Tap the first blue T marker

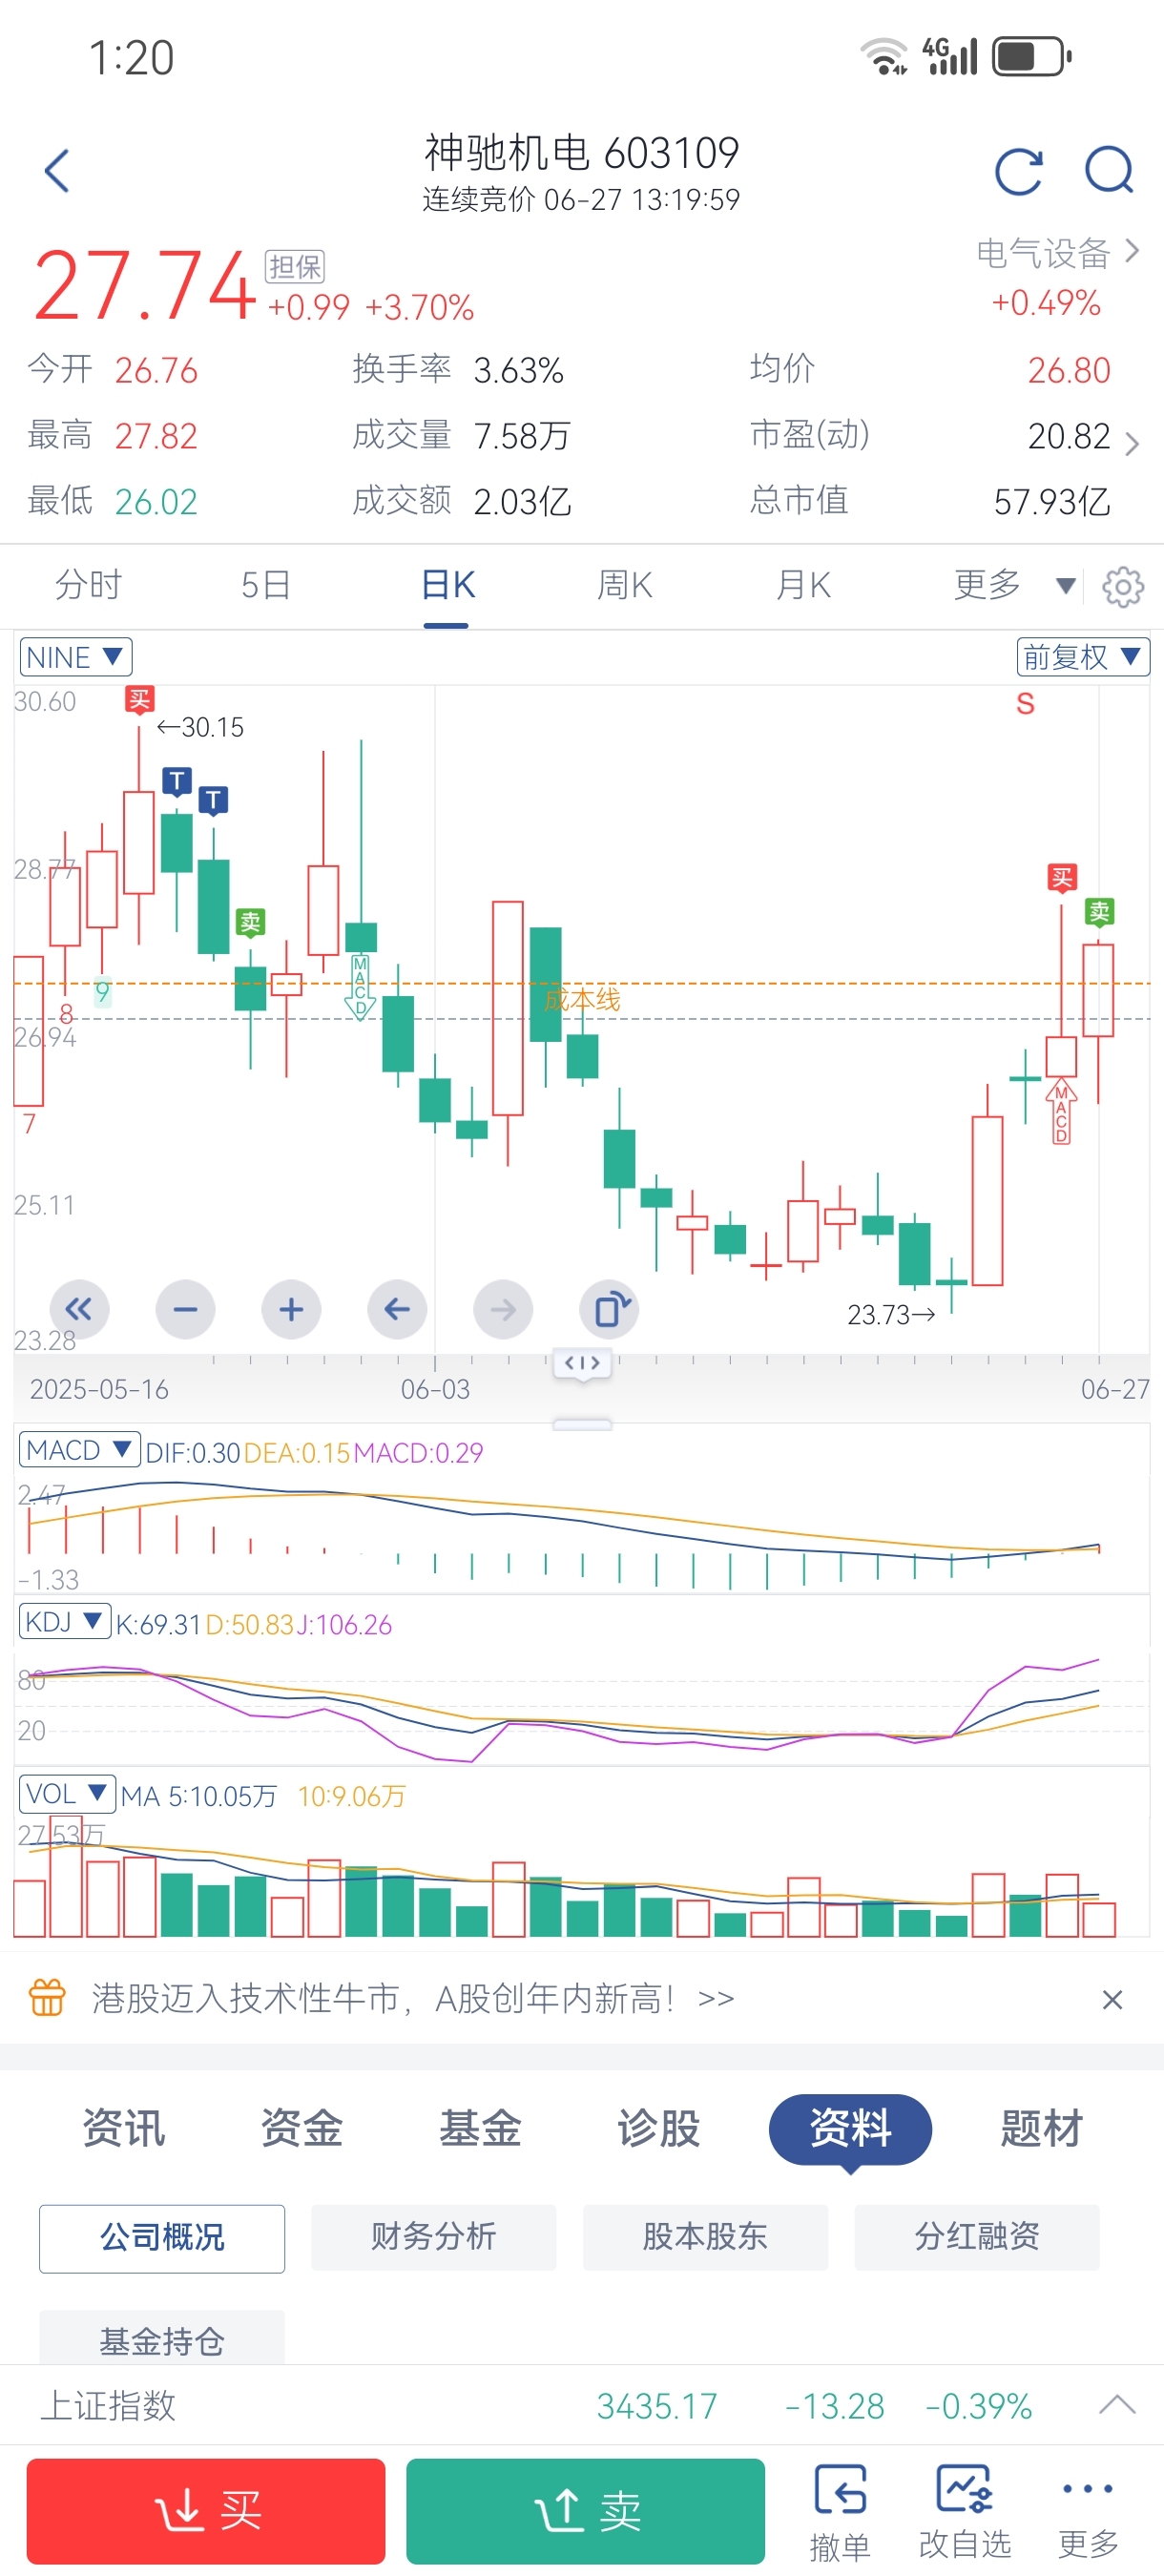pos(177,780)
